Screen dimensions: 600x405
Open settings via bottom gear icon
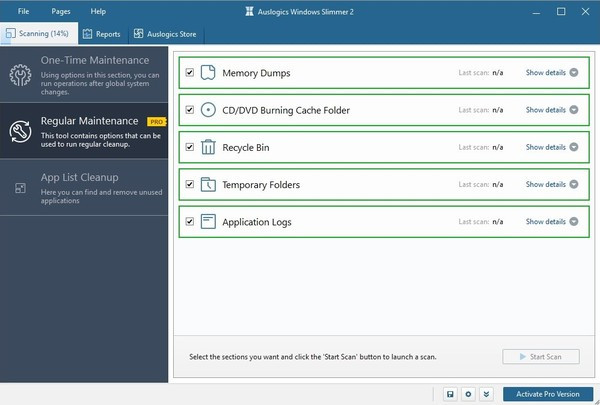coord(468,394)
